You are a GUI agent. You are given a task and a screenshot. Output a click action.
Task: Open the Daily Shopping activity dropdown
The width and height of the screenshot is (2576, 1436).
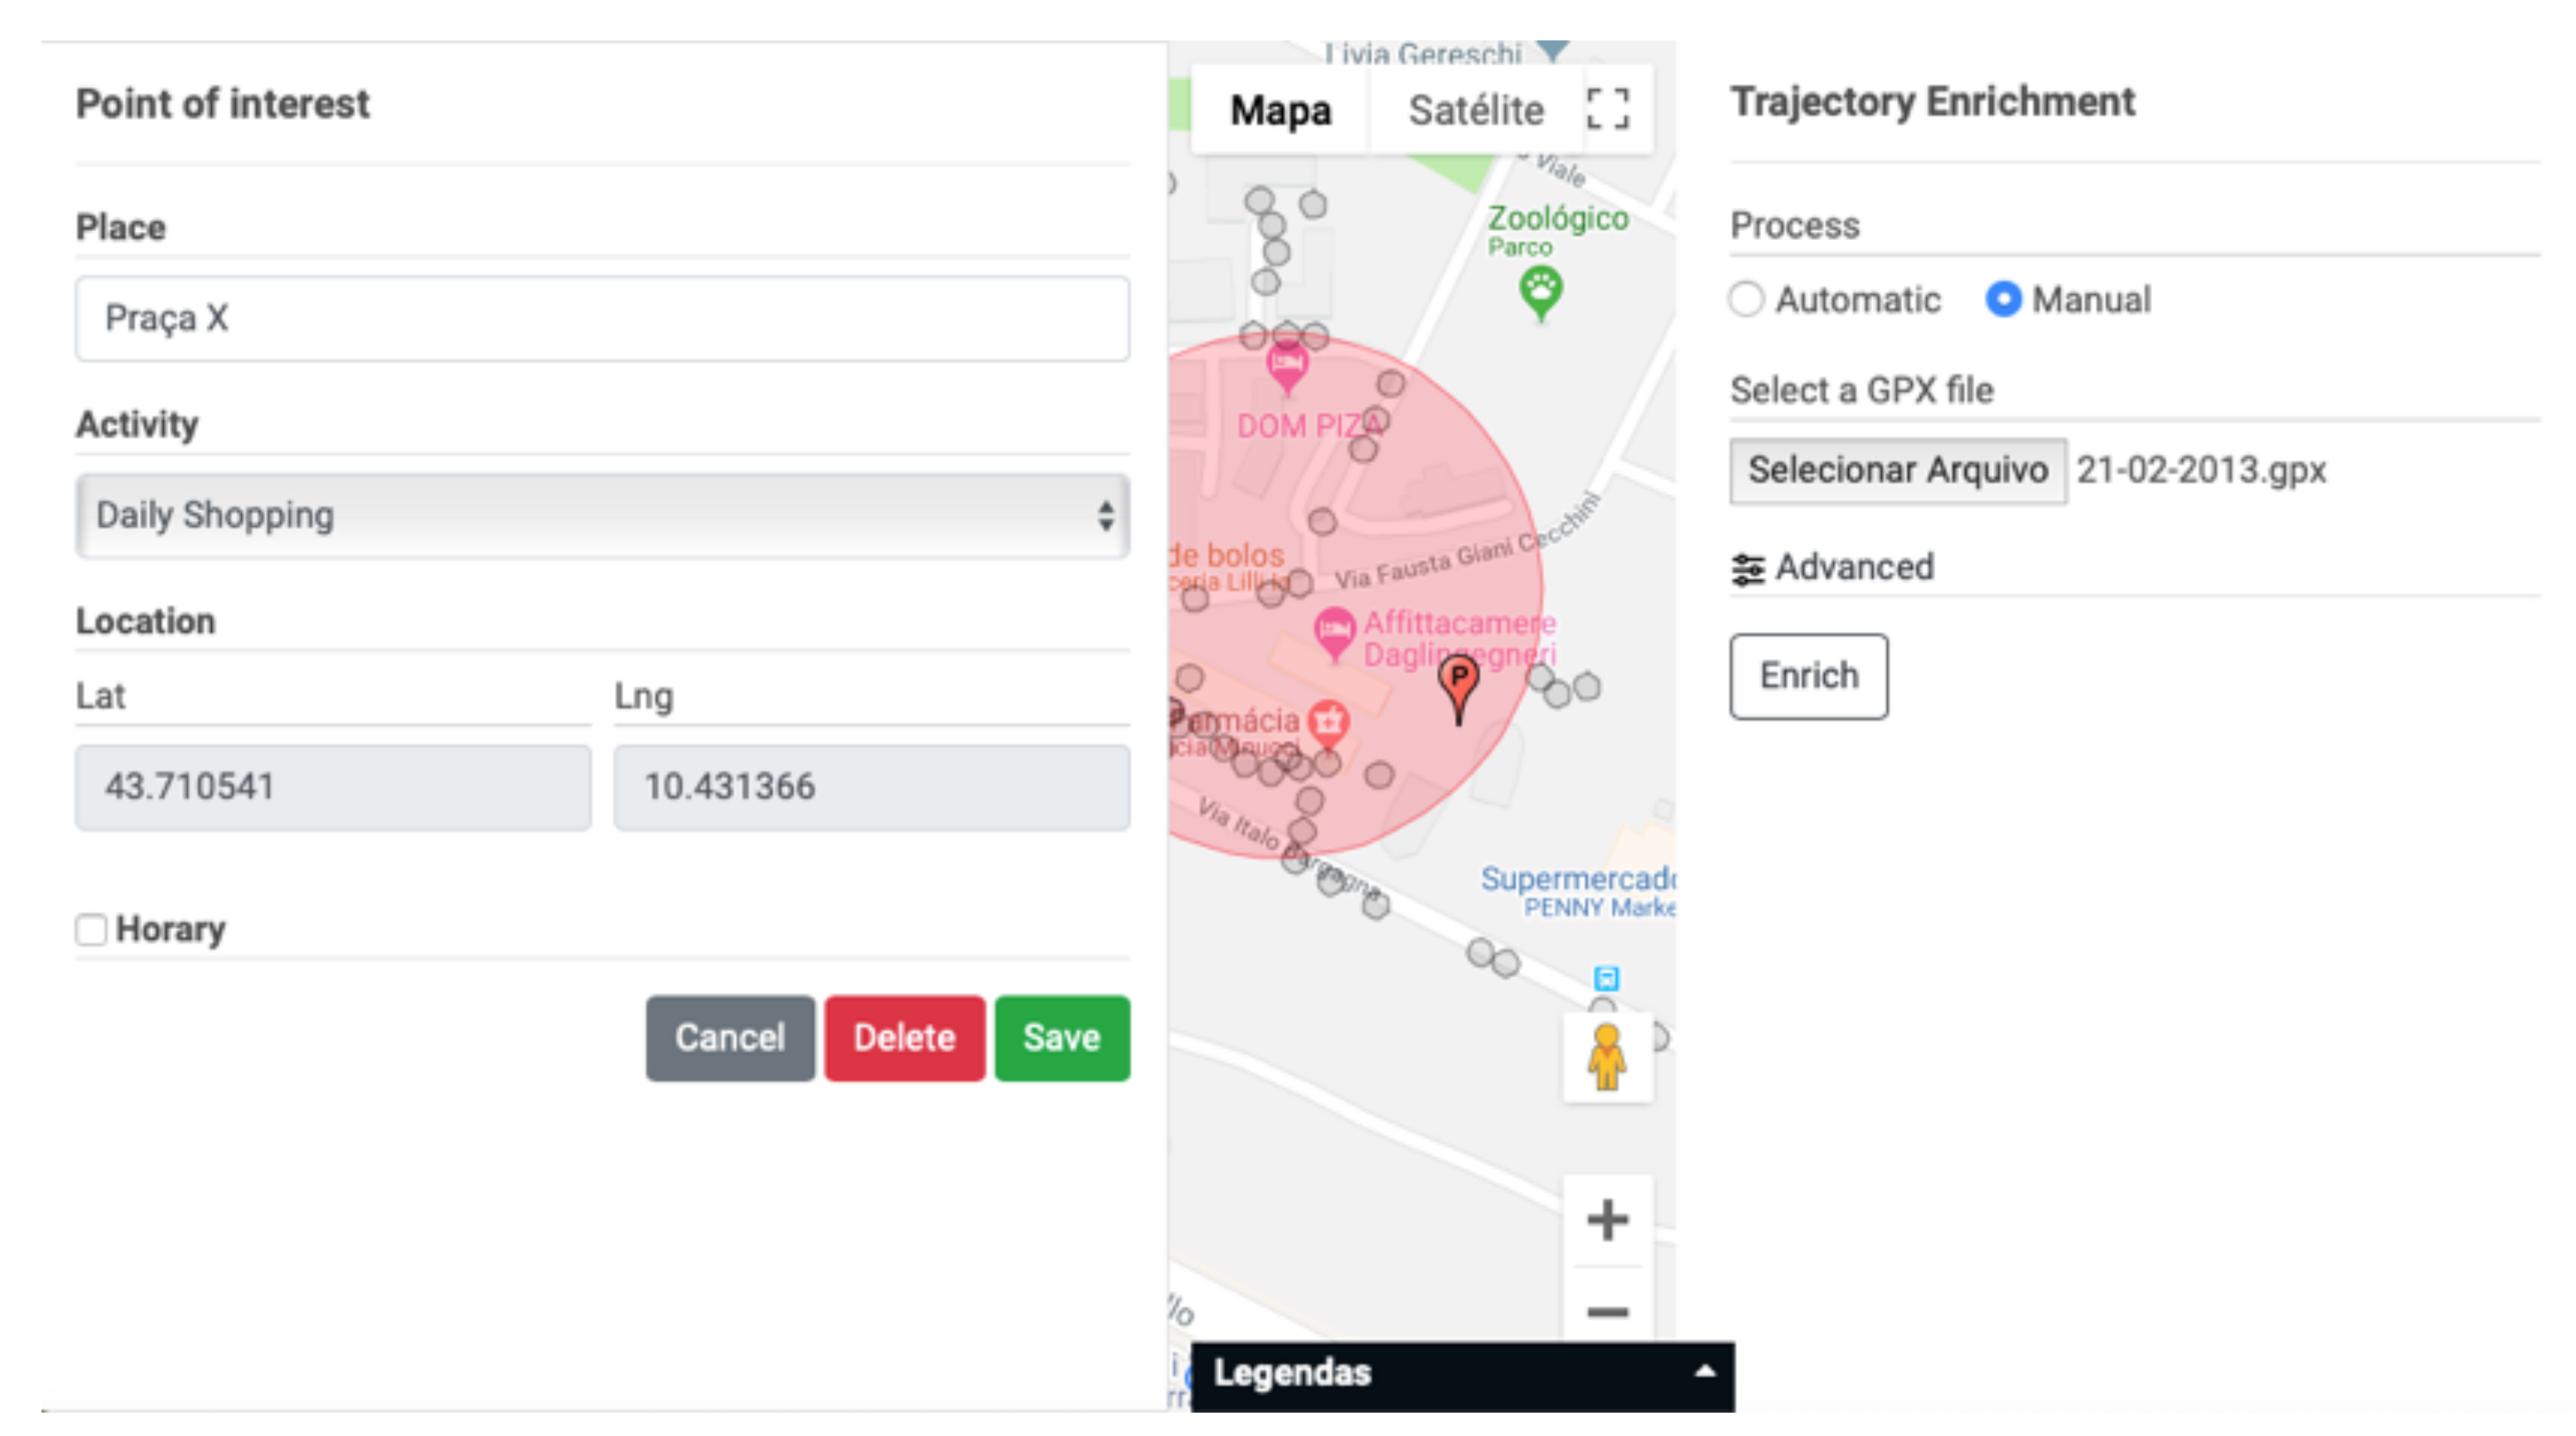(x=602, y=516)
